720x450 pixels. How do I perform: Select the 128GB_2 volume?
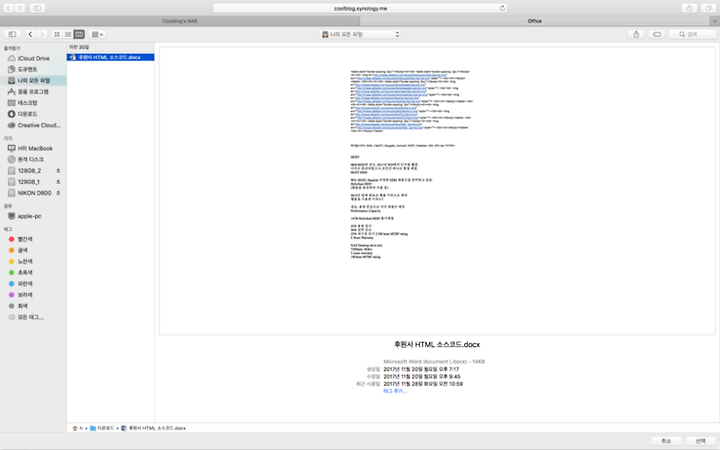tap(29, 170)
